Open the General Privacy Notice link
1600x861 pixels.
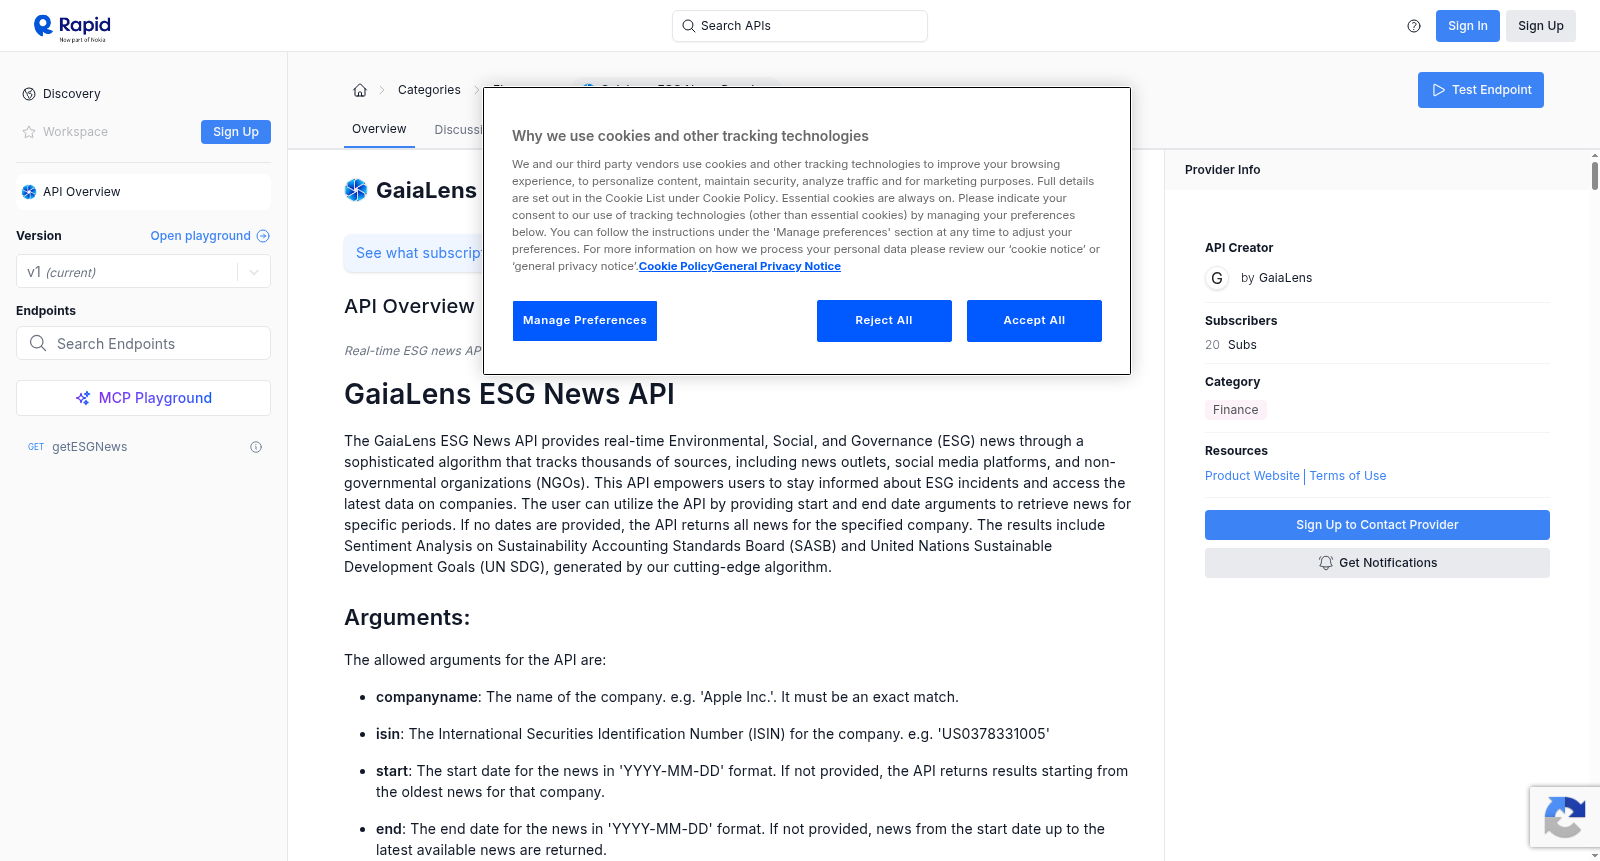point(777,266)
